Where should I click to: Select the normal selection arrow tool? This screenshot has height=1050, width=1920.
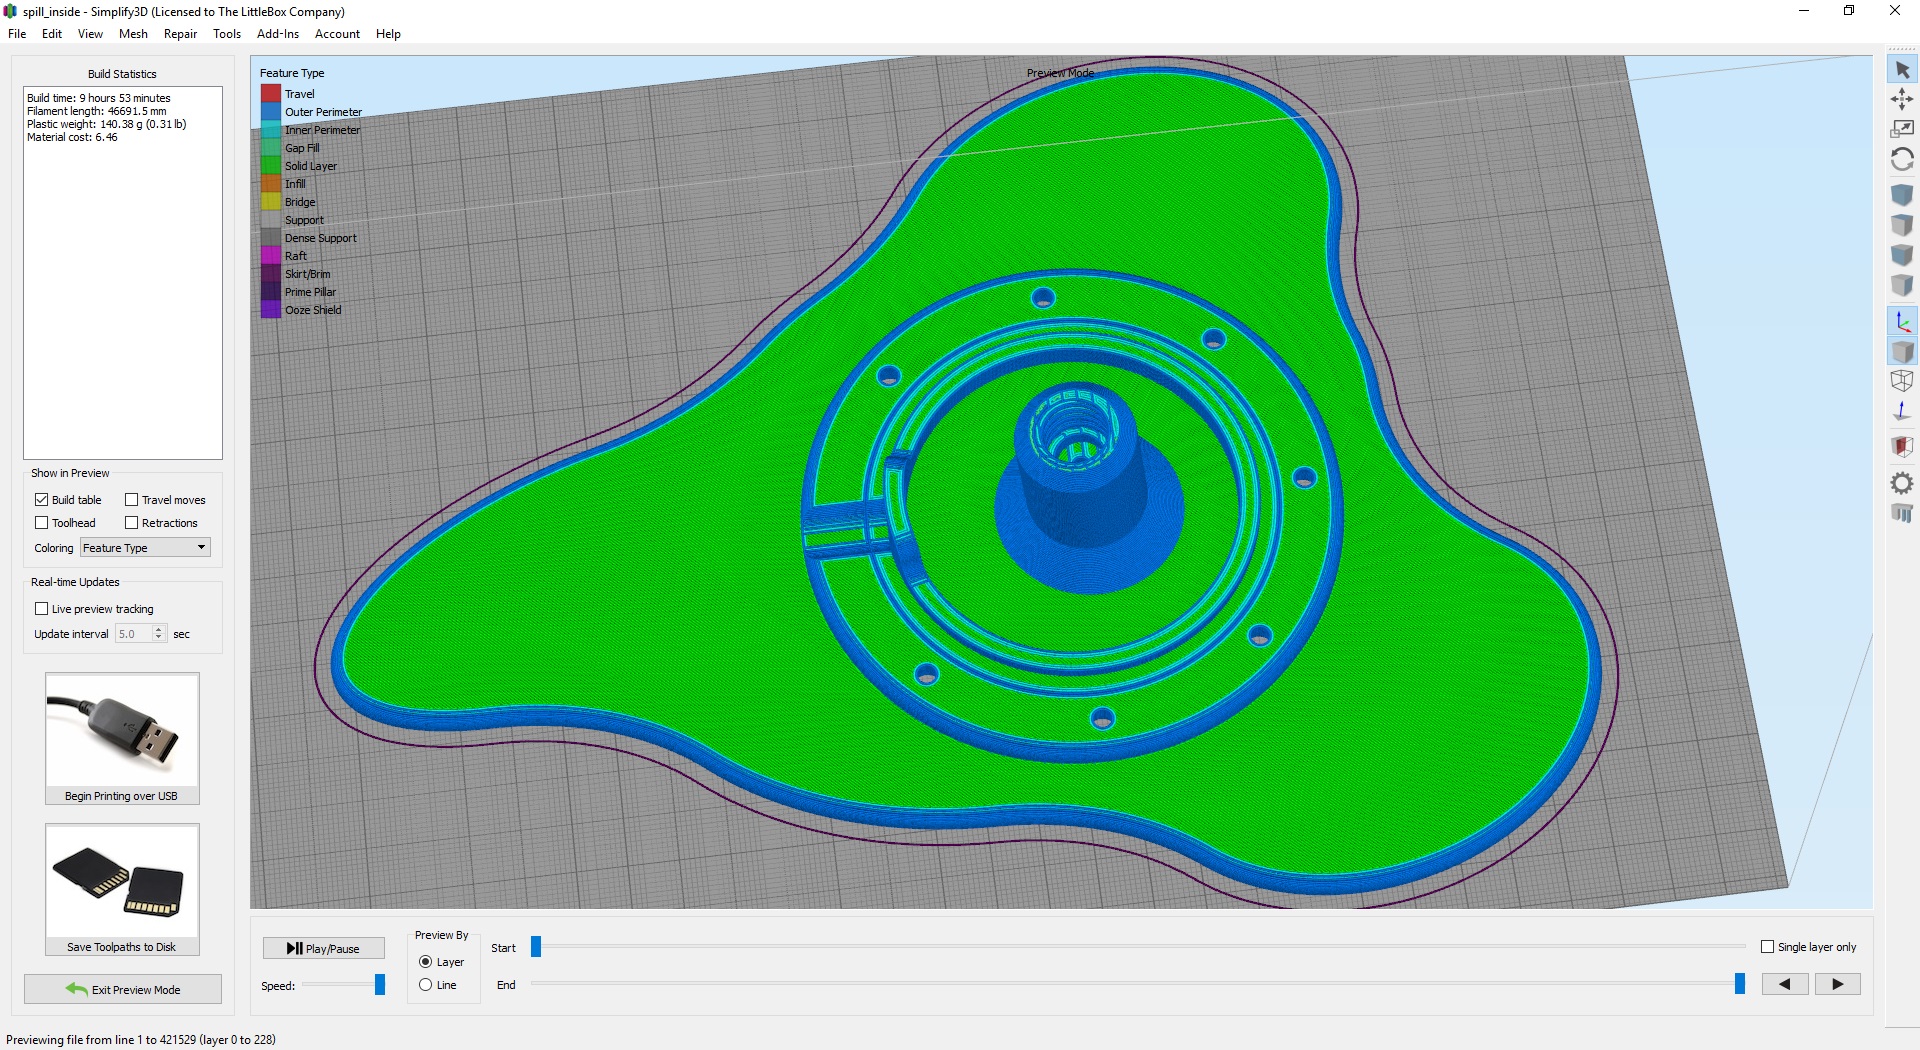[x=1902, y=70]
